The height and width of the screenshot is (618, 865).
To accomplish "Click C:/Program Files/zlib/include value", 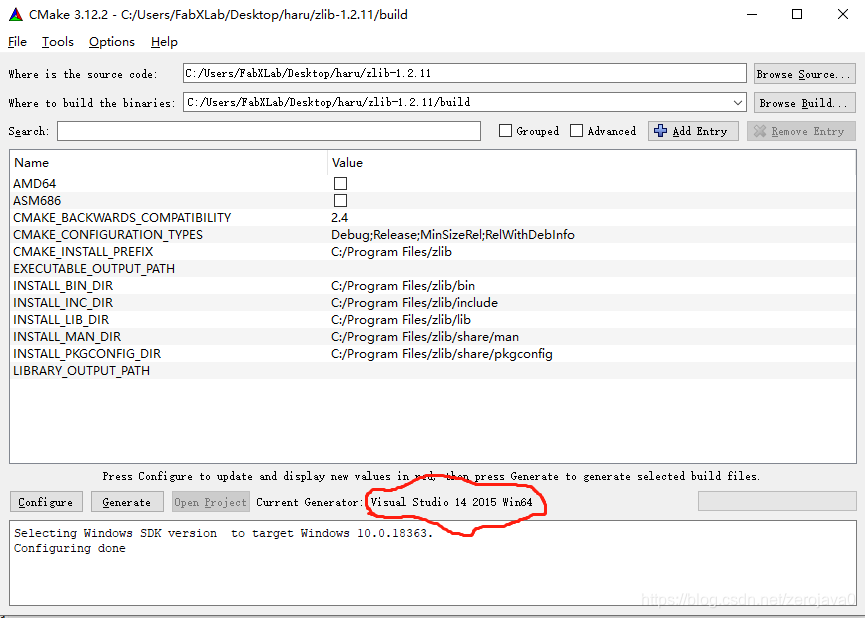I will [414, 303].
